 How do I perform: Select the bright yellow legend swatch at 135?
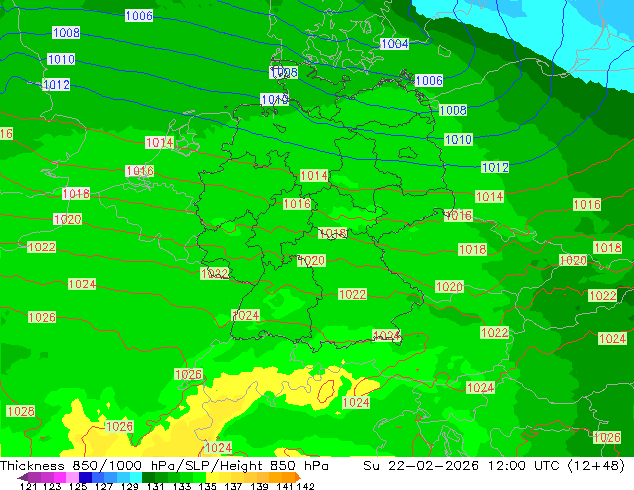tap(212, 477)
